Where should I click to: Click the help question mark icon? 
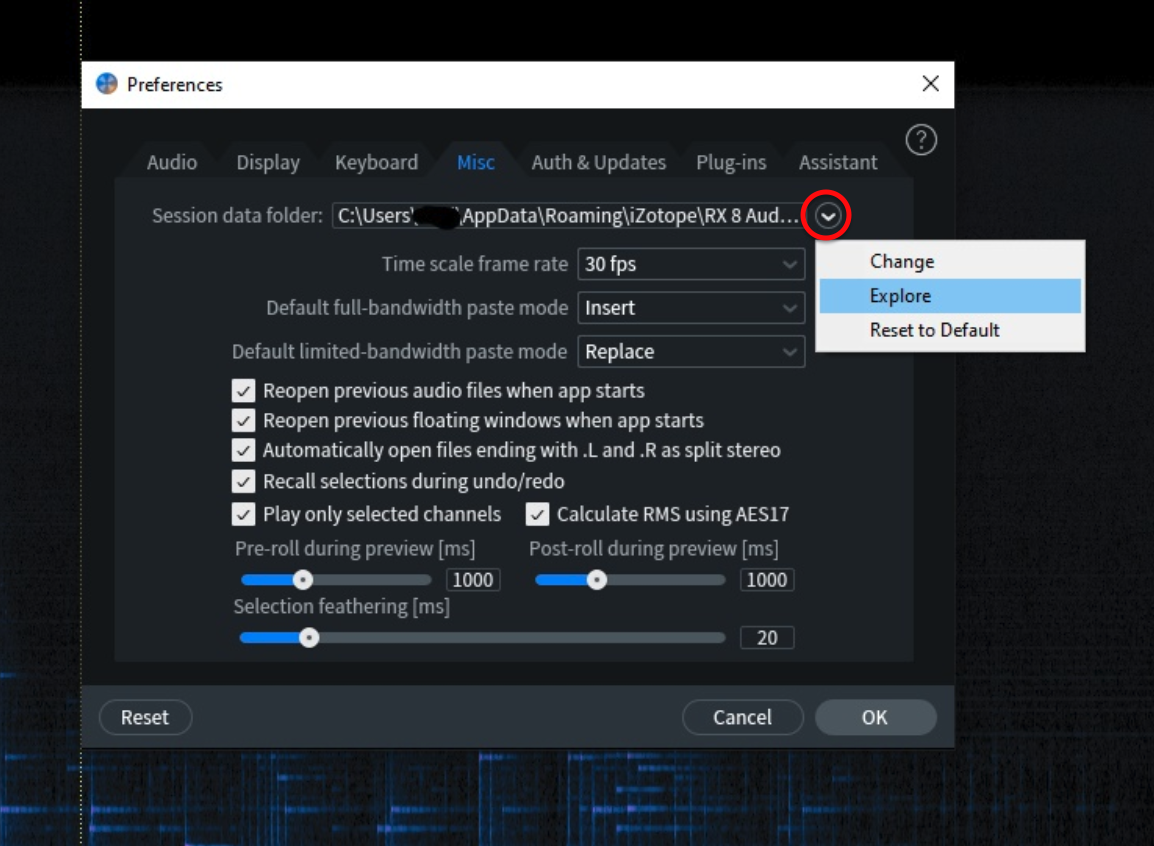click(921, 140)
